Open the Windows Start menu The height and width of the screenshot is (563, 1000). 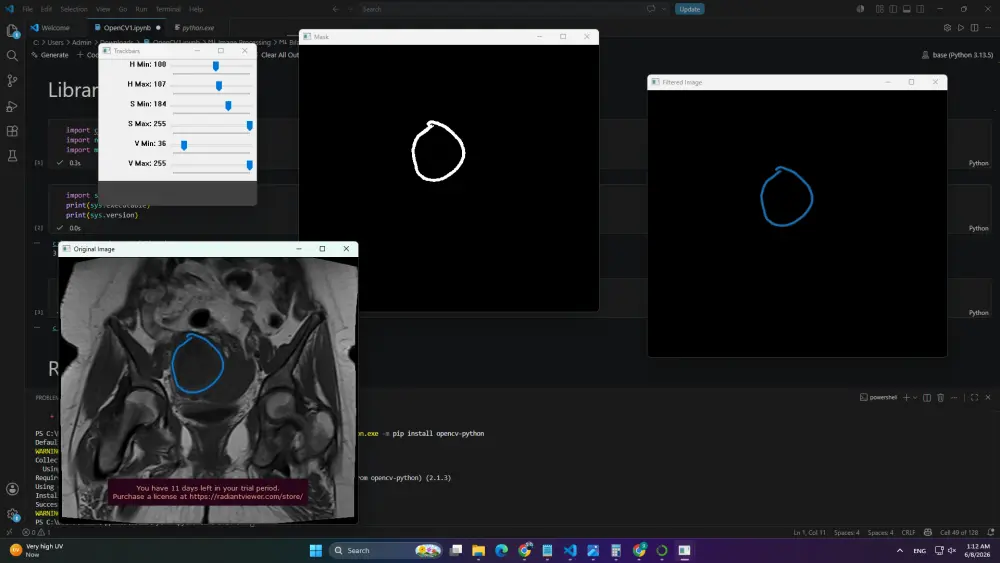[316, 550]
